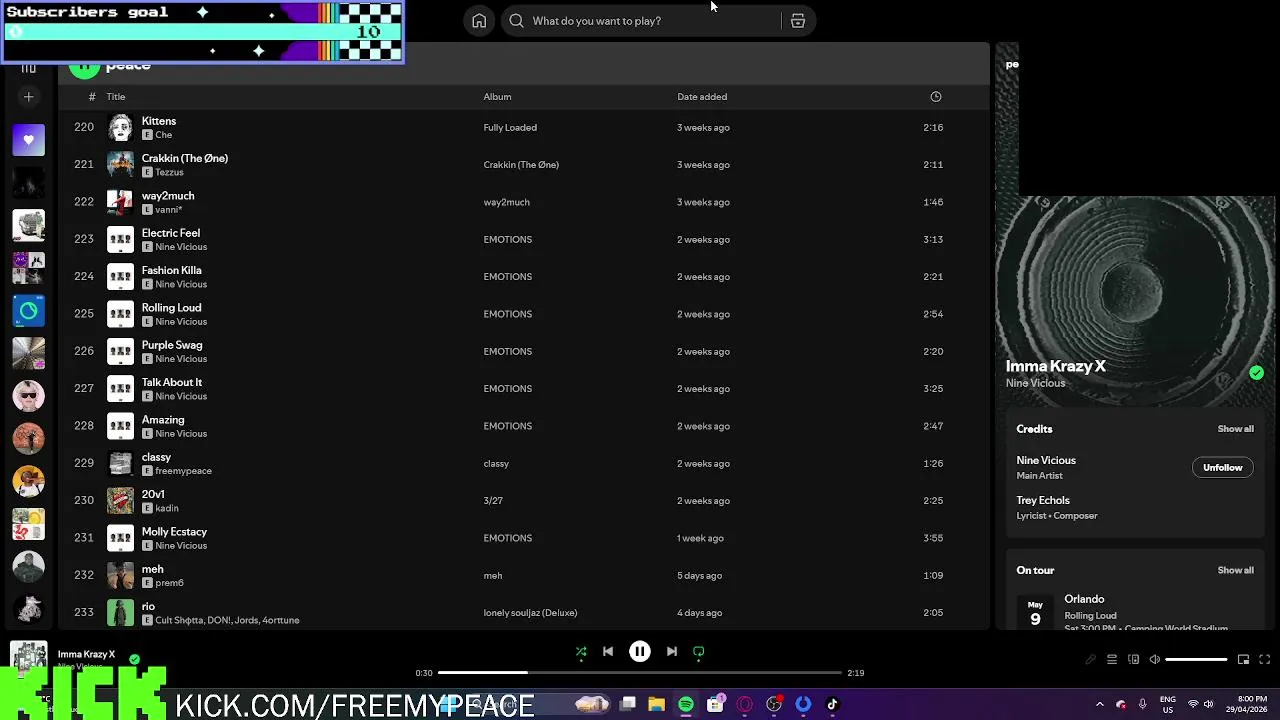Toggle the green saved checkmark for Imma Krazy X
This screenshot has height=720, width=1280.
click(1256, 373)
